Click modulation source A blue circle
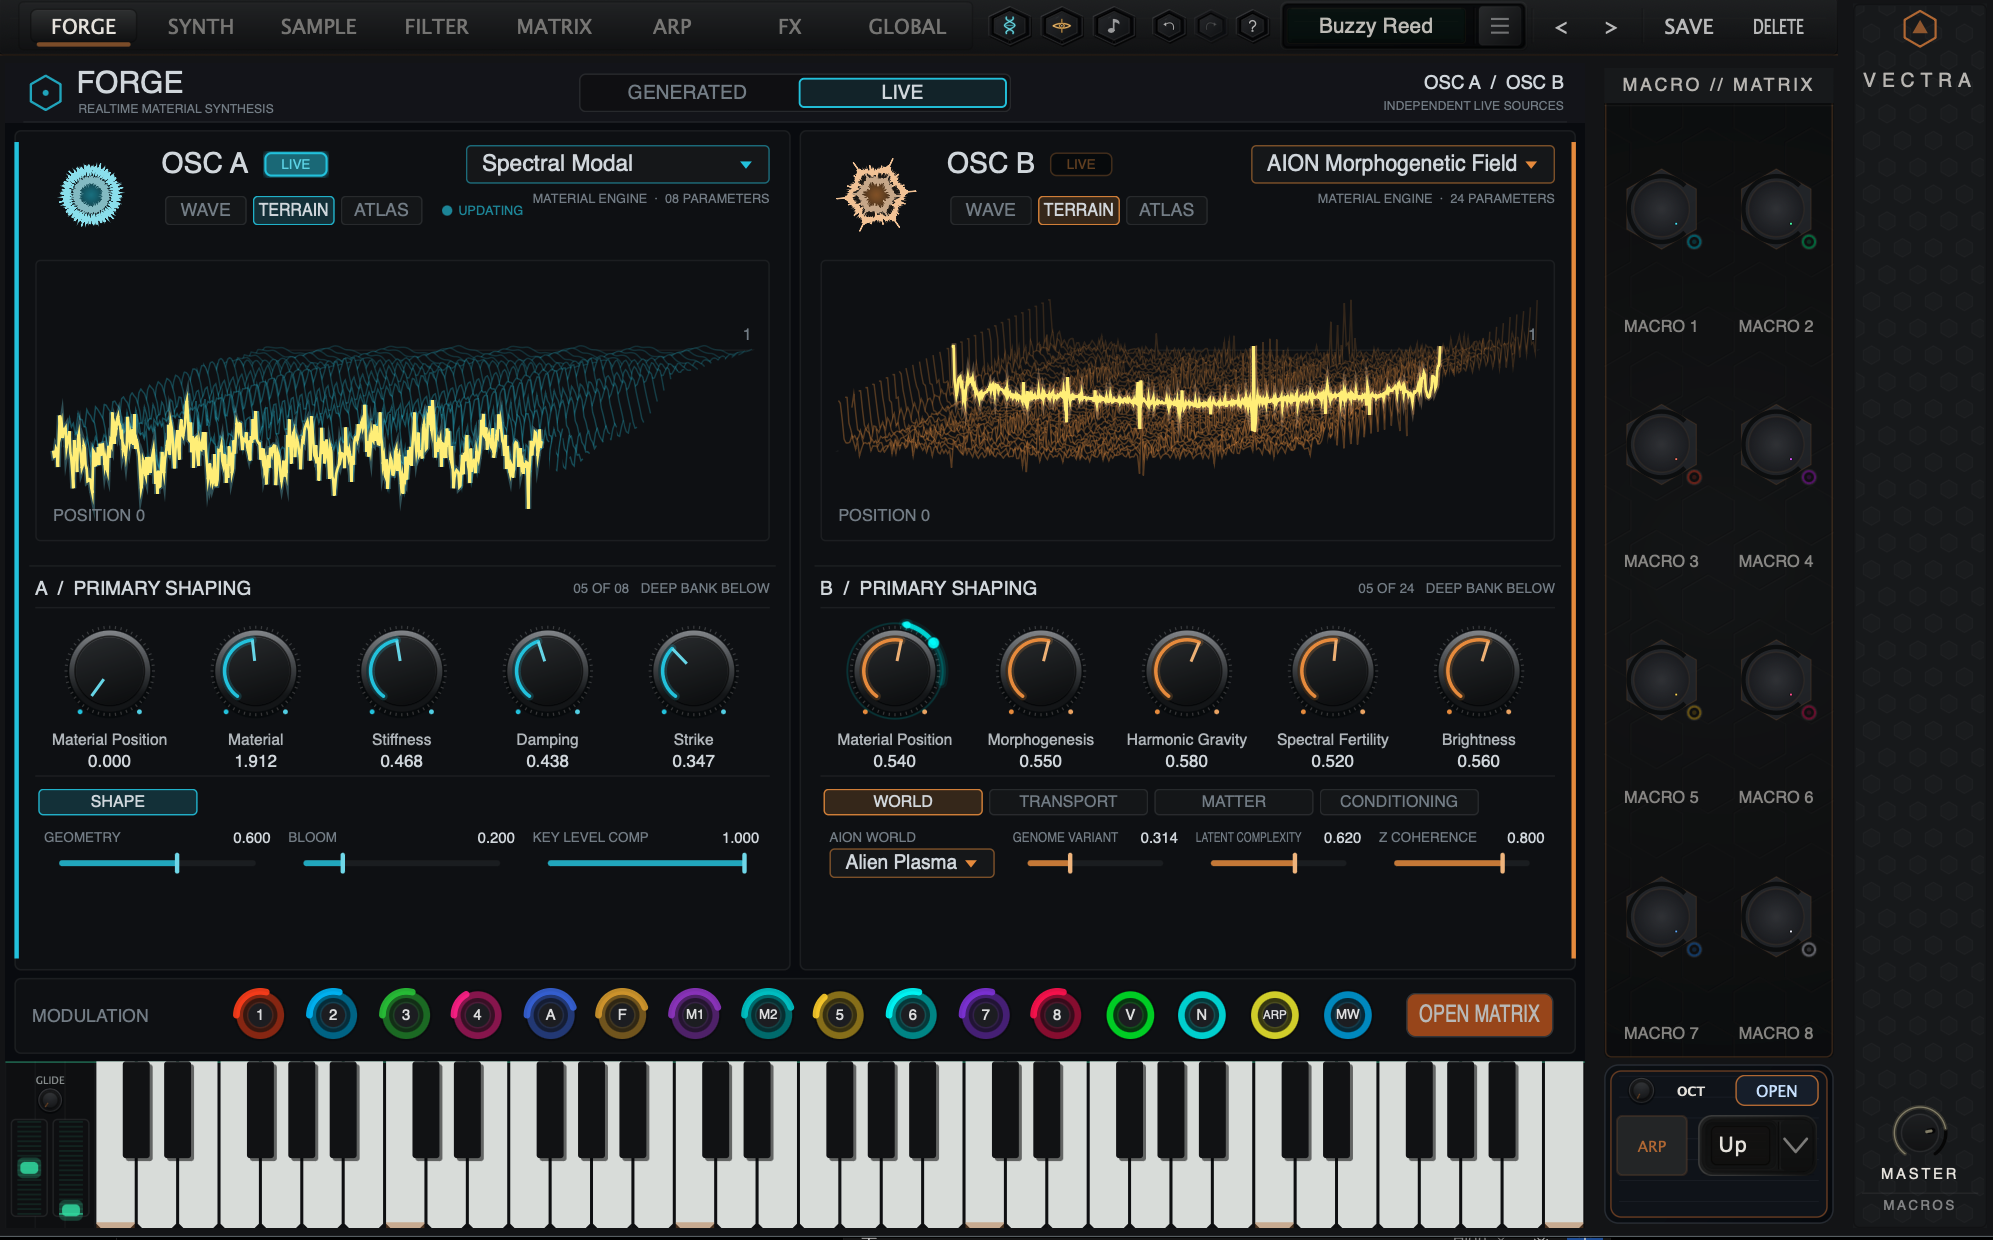 tap(550, 1014)
